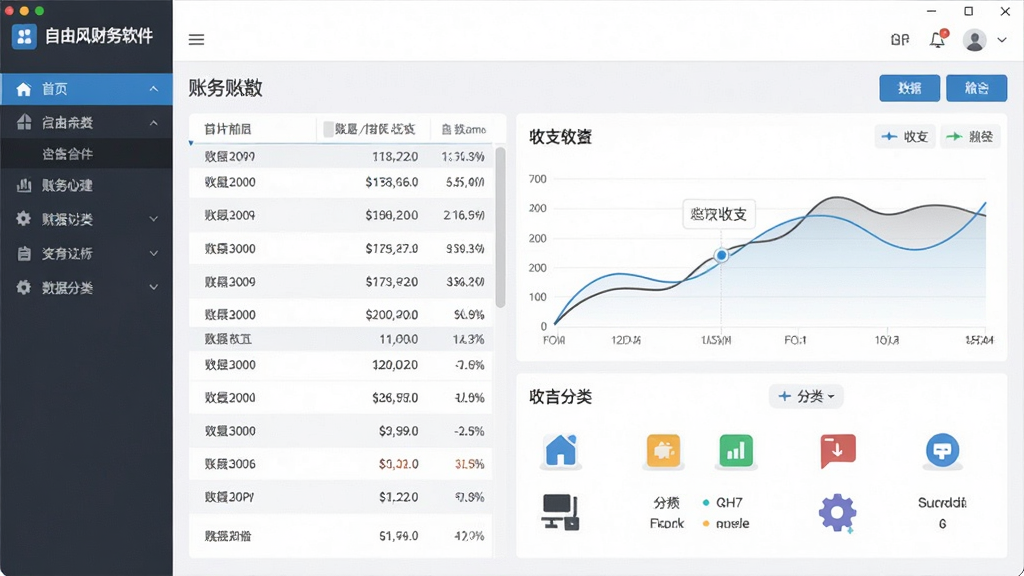Open the sidebar bar chart menu item

point(86,185)
